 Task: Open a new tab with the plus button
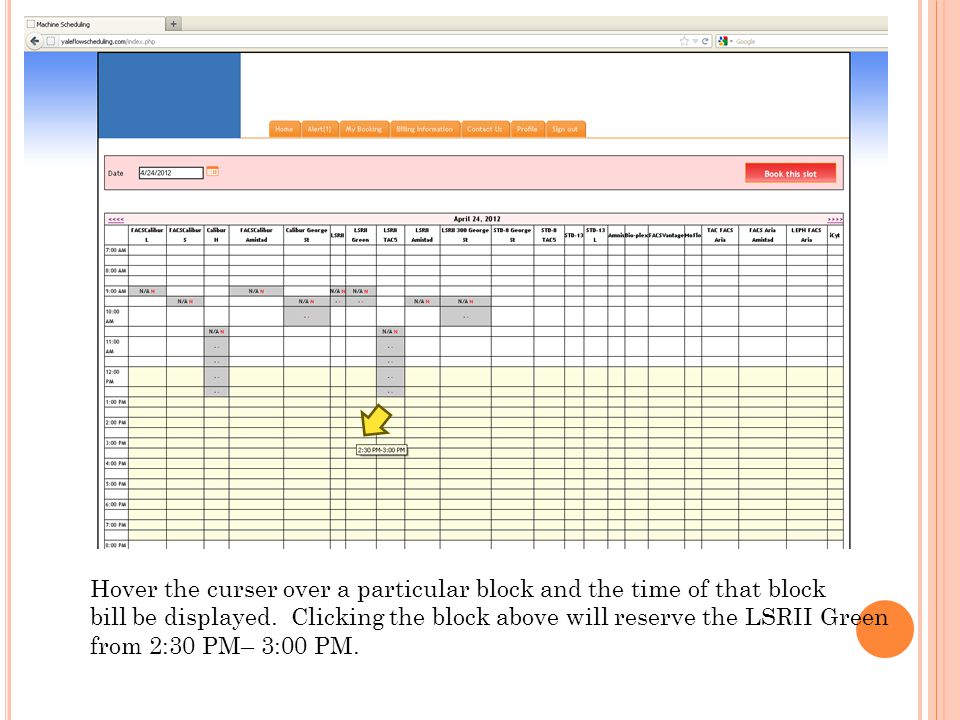(x=173, y=24)
